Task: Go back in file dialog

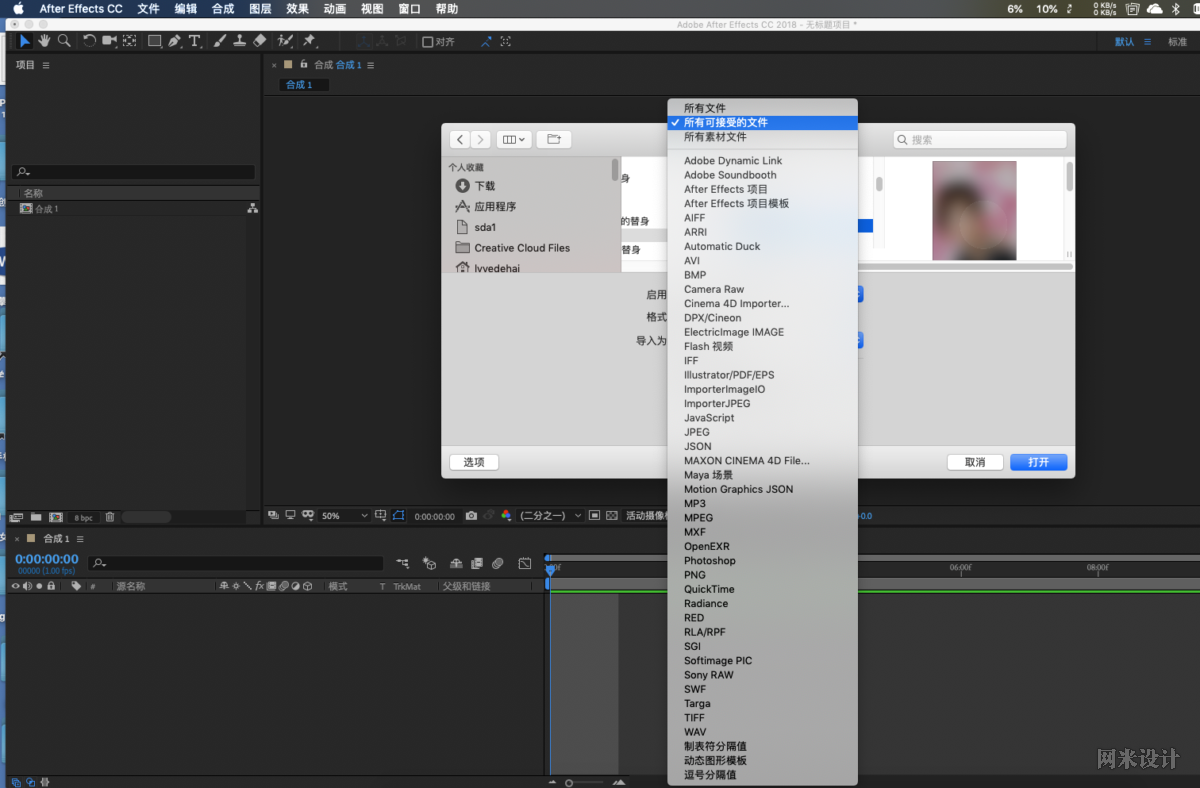Action: (459, 140)
